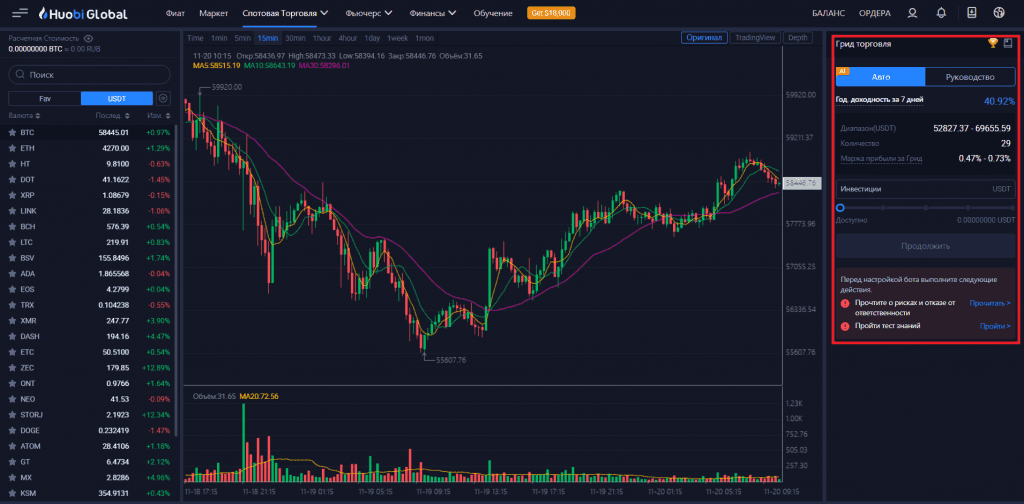Select the STORJ row in coin list
Viewport: 1024px width, 504px height.
point(89,415)
